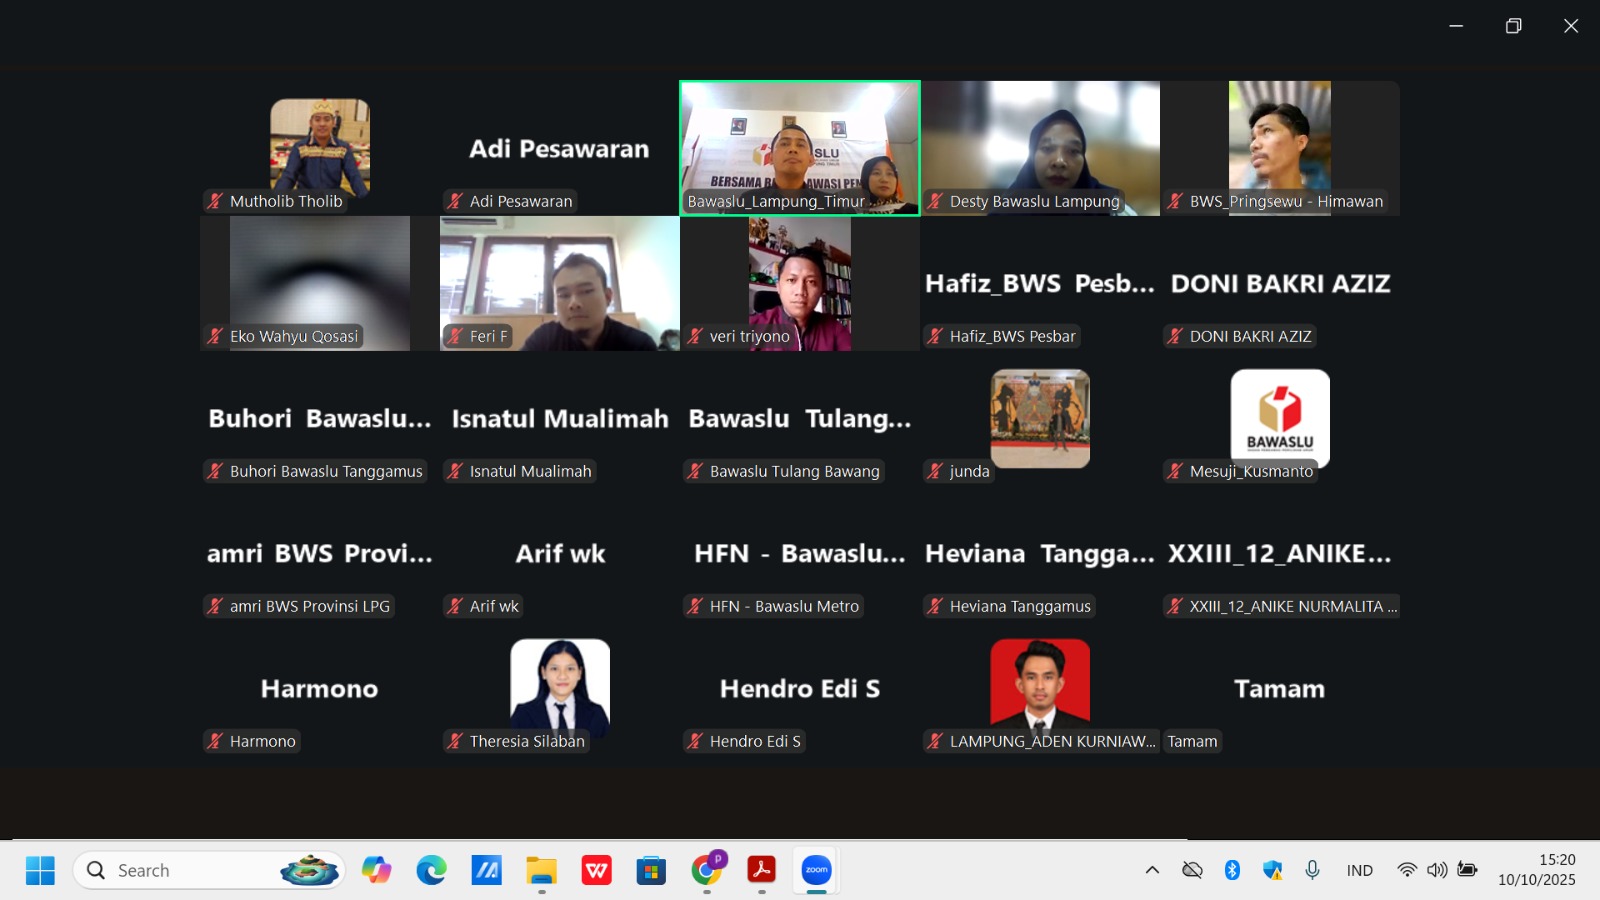Click inside the taskbar Search box

[180, 870]
